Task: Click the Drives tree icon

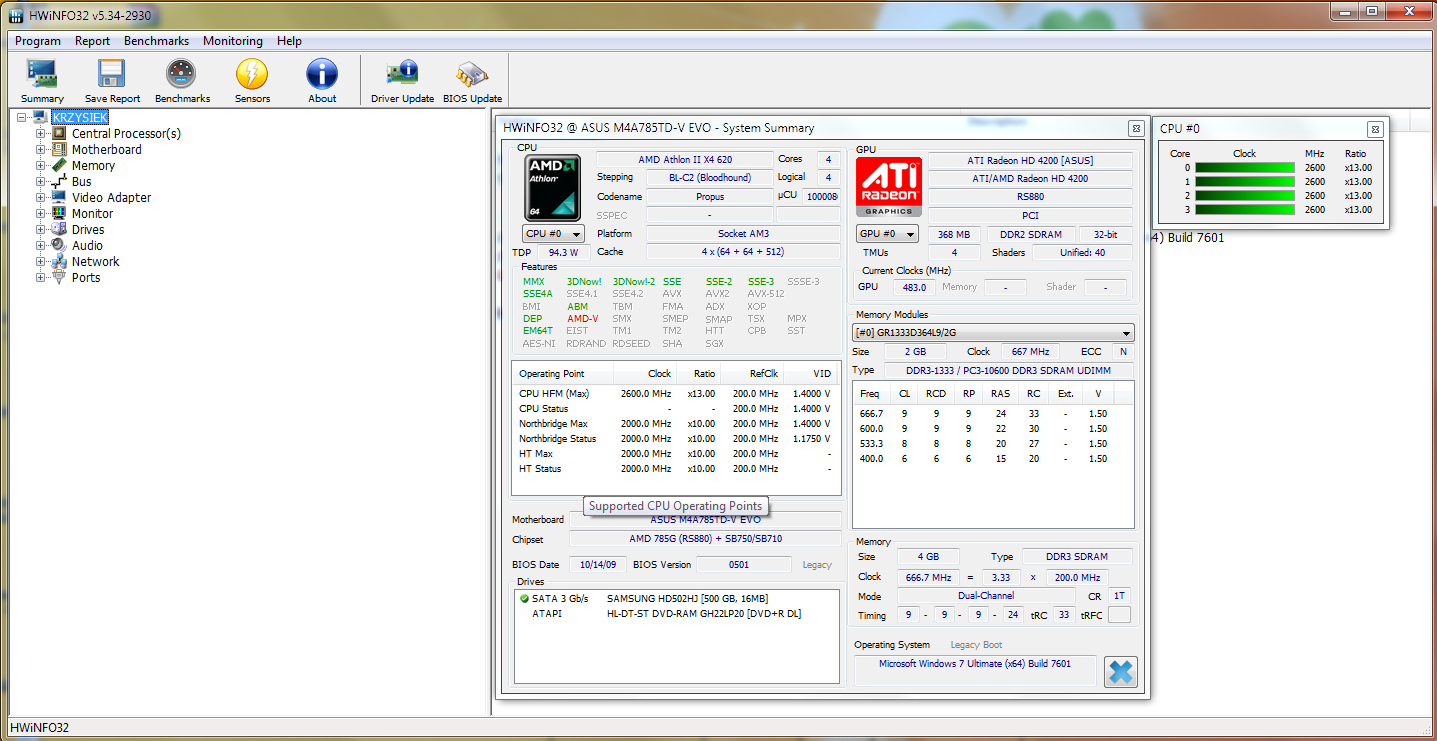Action: pyautogui.click(x=59, y=229)
